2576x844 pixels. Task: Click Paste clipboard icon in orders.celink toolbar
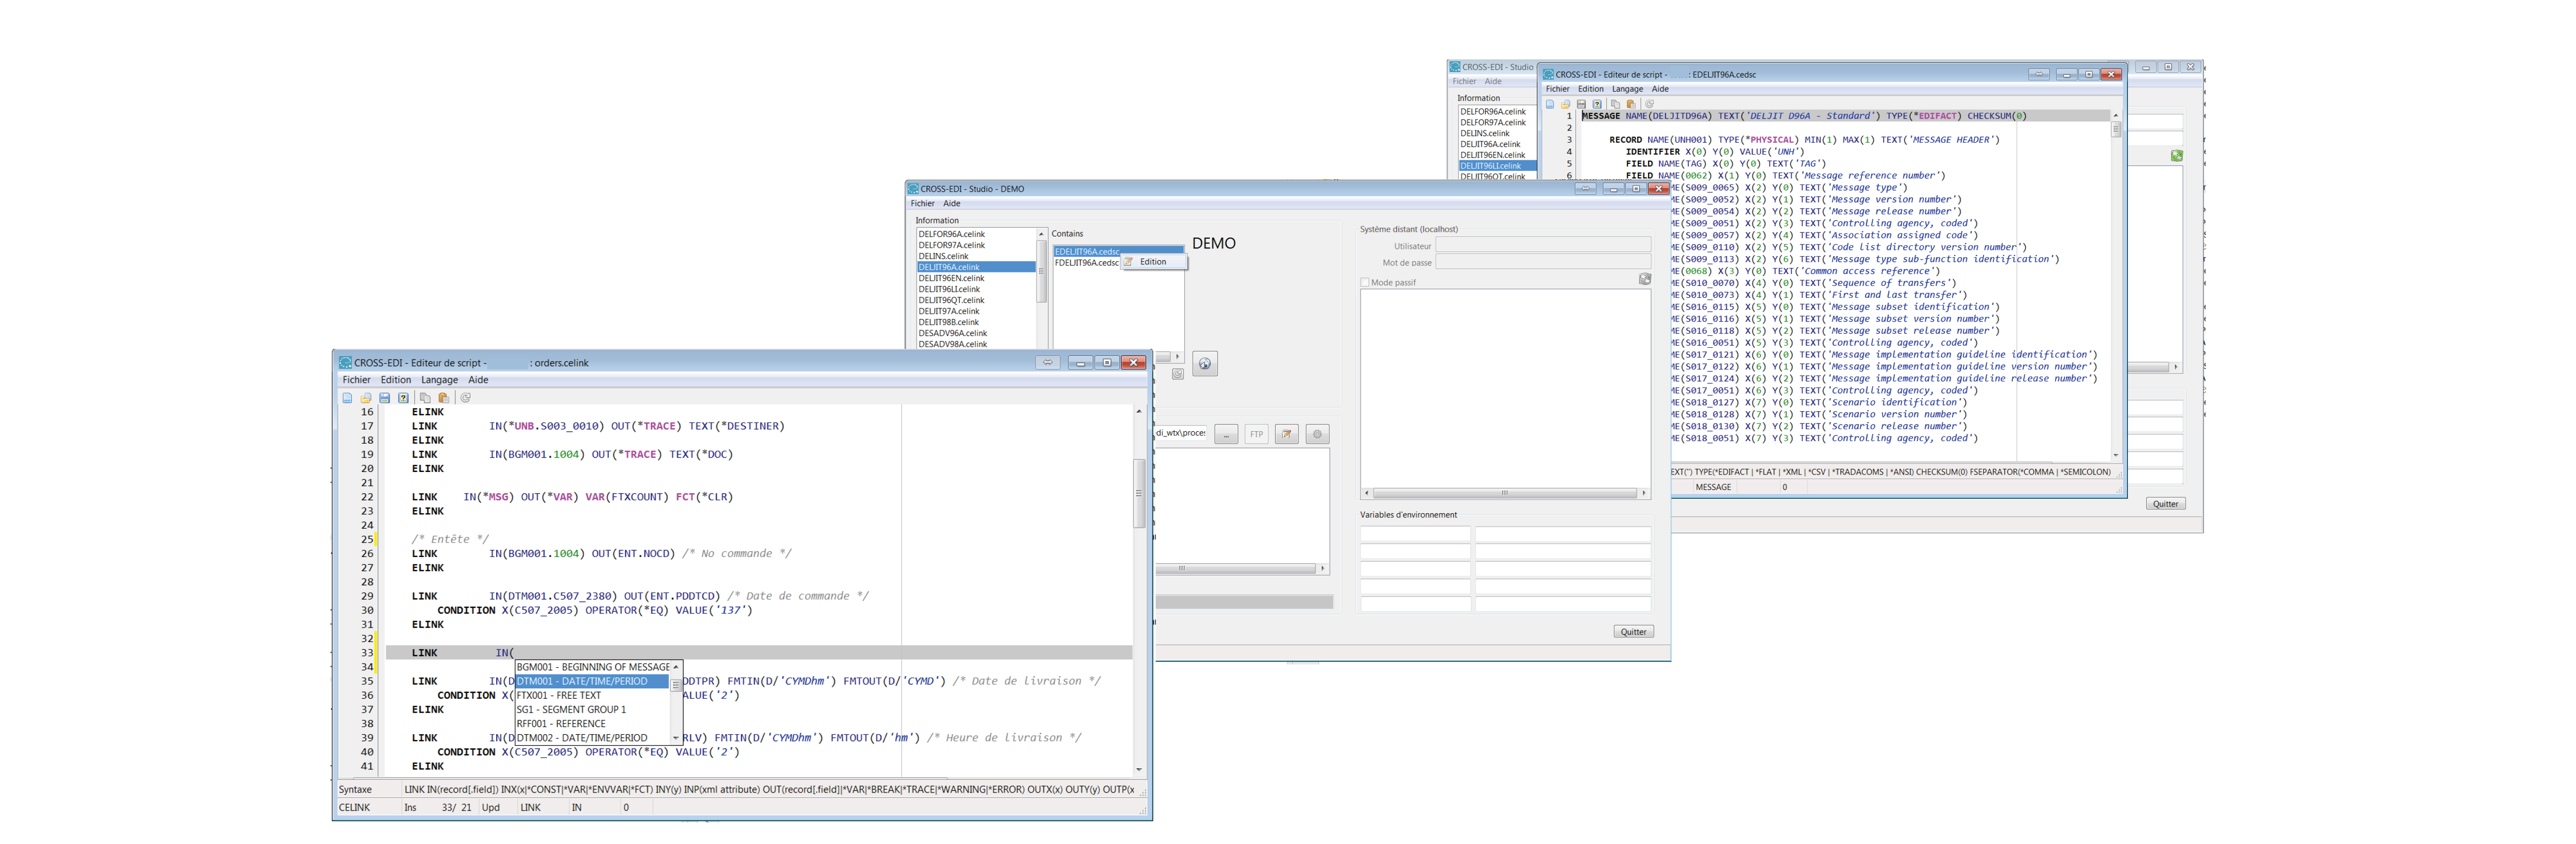[443, 398]
